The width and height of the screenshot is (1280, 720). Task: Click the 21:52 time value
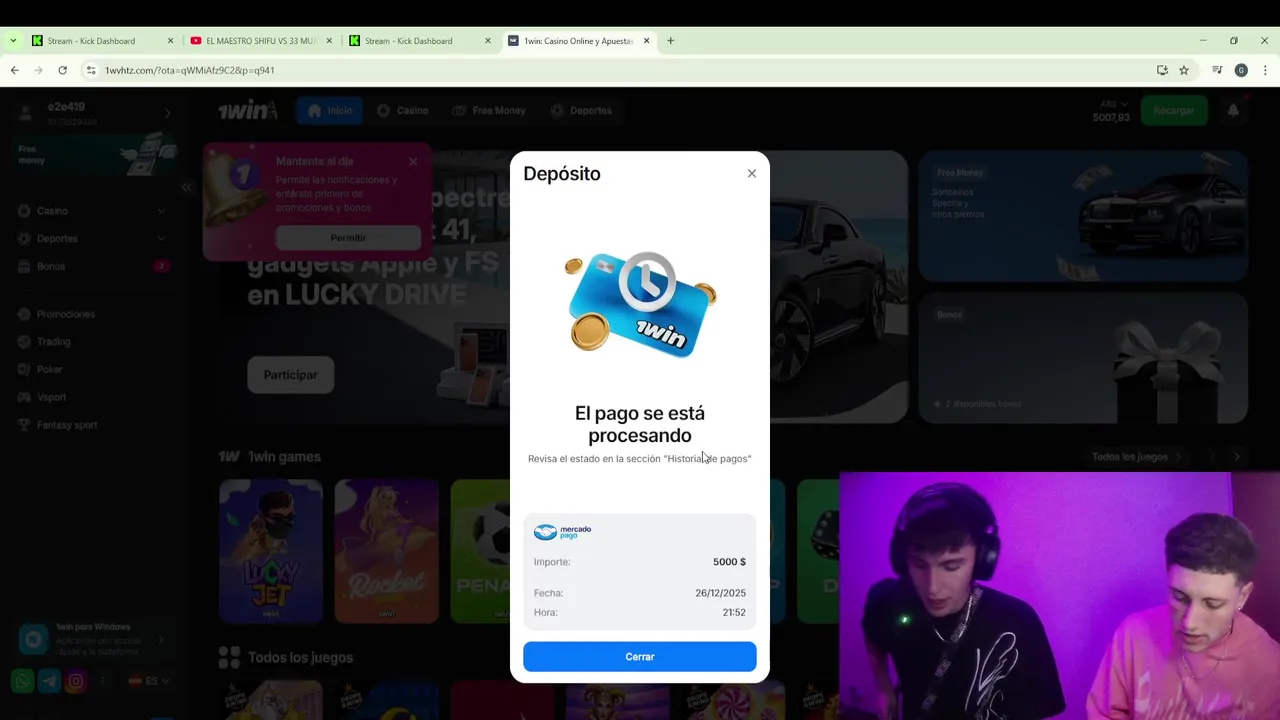734,612
